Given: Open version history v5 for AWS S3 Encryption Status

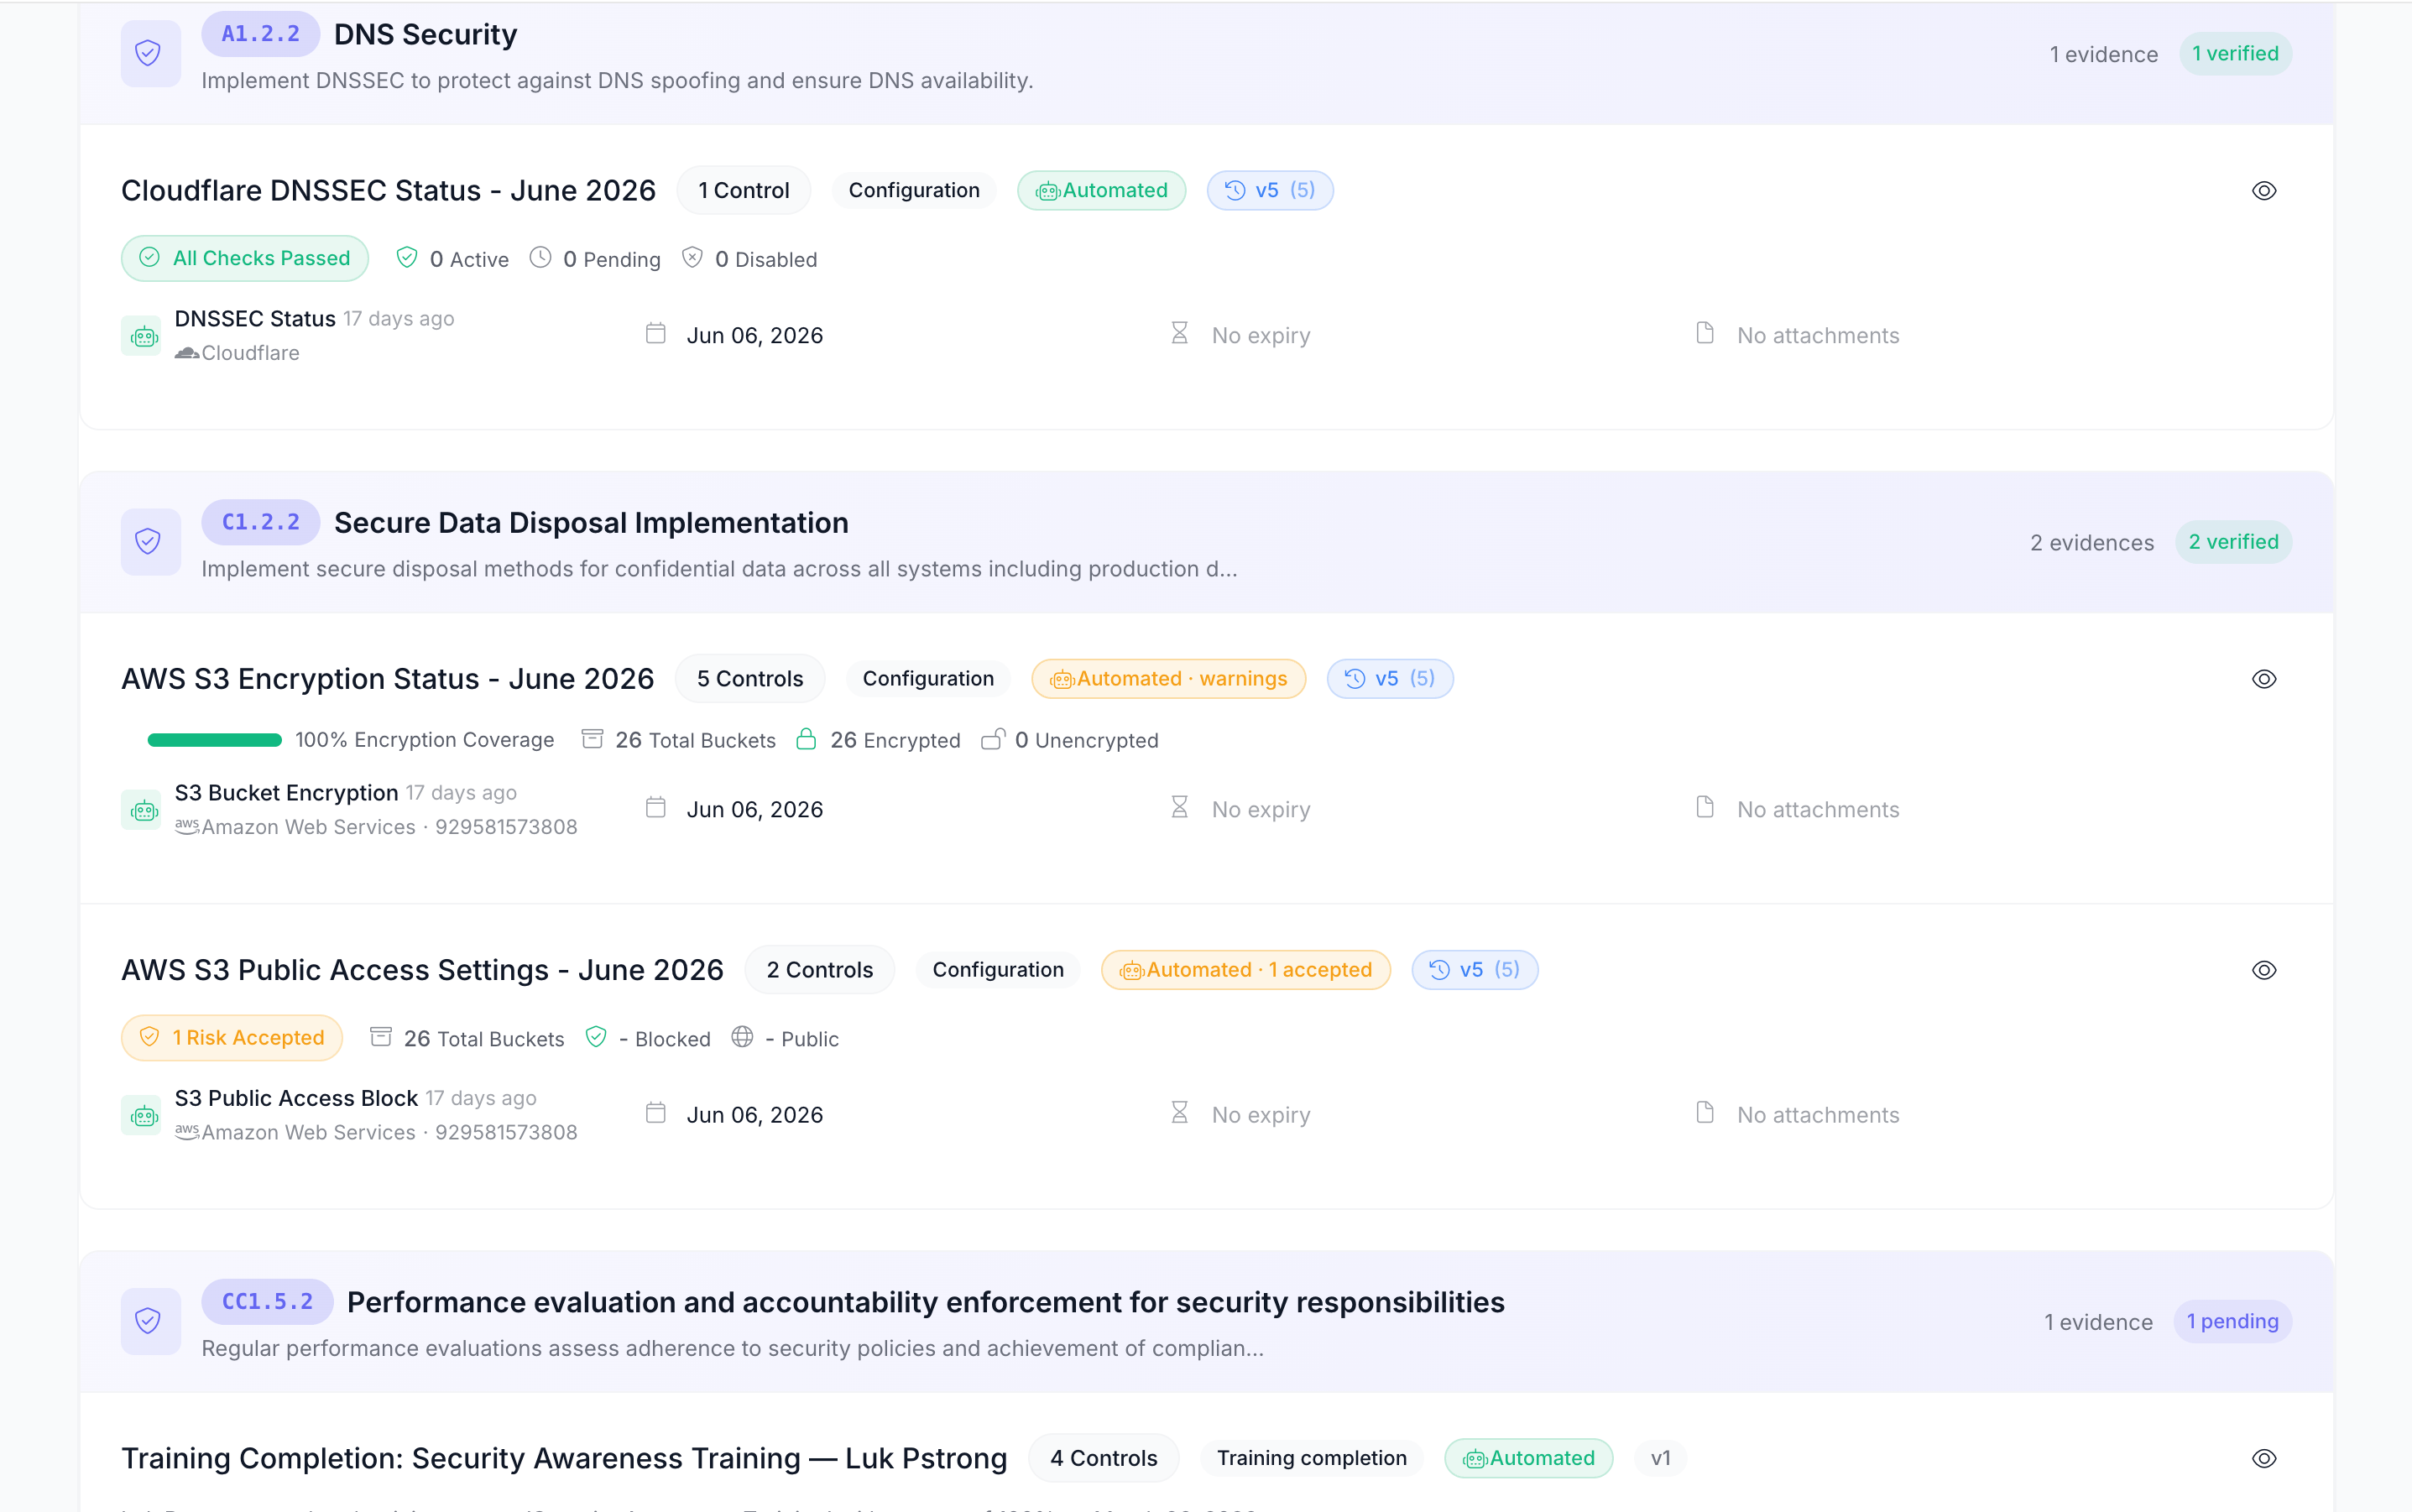Looking at the screenshot, I should 1390,679.
